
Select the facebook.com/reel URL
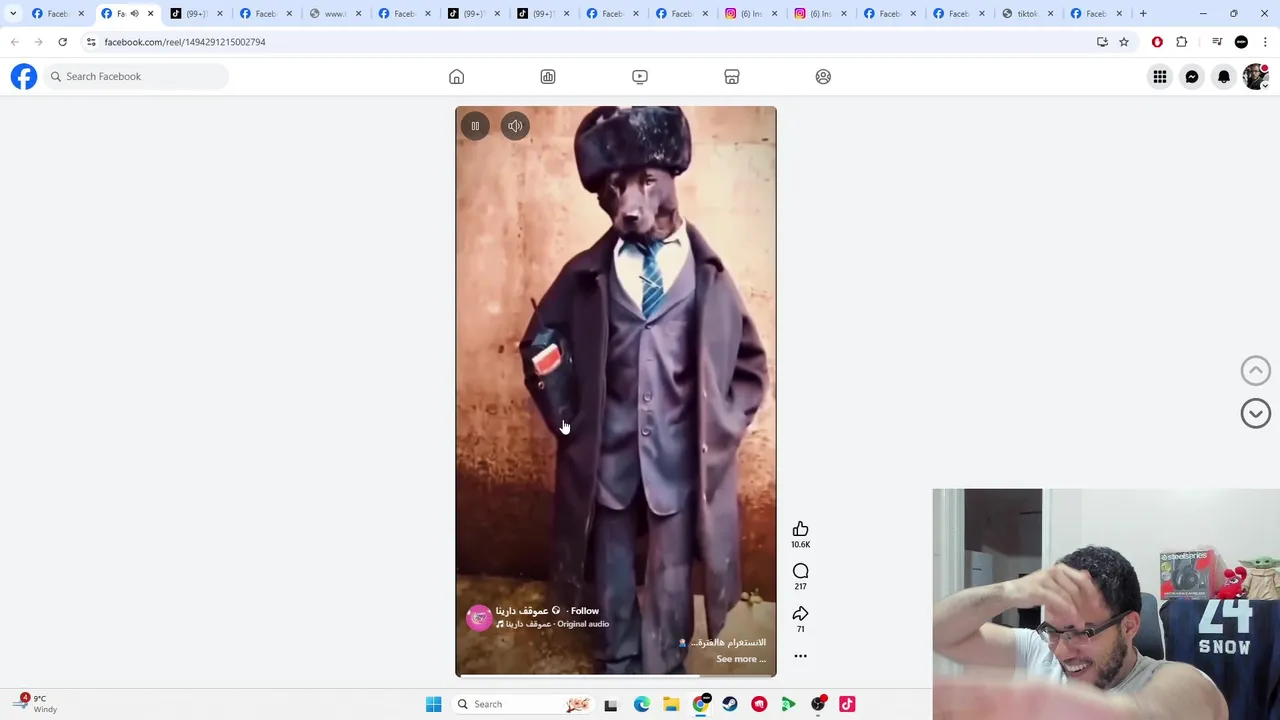[185, 42]
